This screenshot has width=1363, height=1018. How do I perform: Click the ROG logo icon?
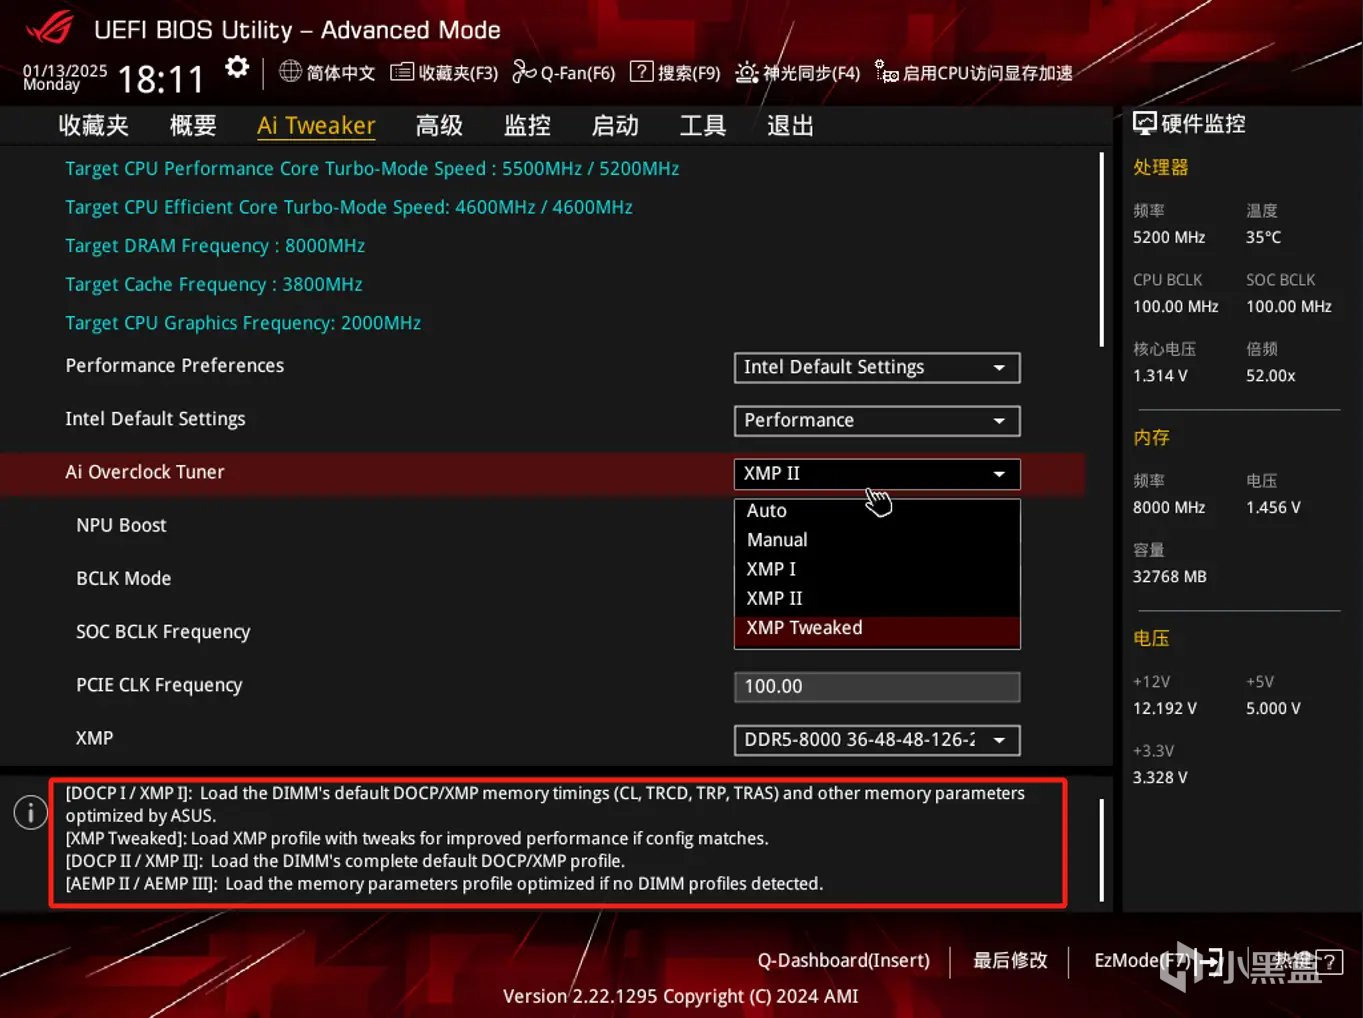[x=49, y=27]
